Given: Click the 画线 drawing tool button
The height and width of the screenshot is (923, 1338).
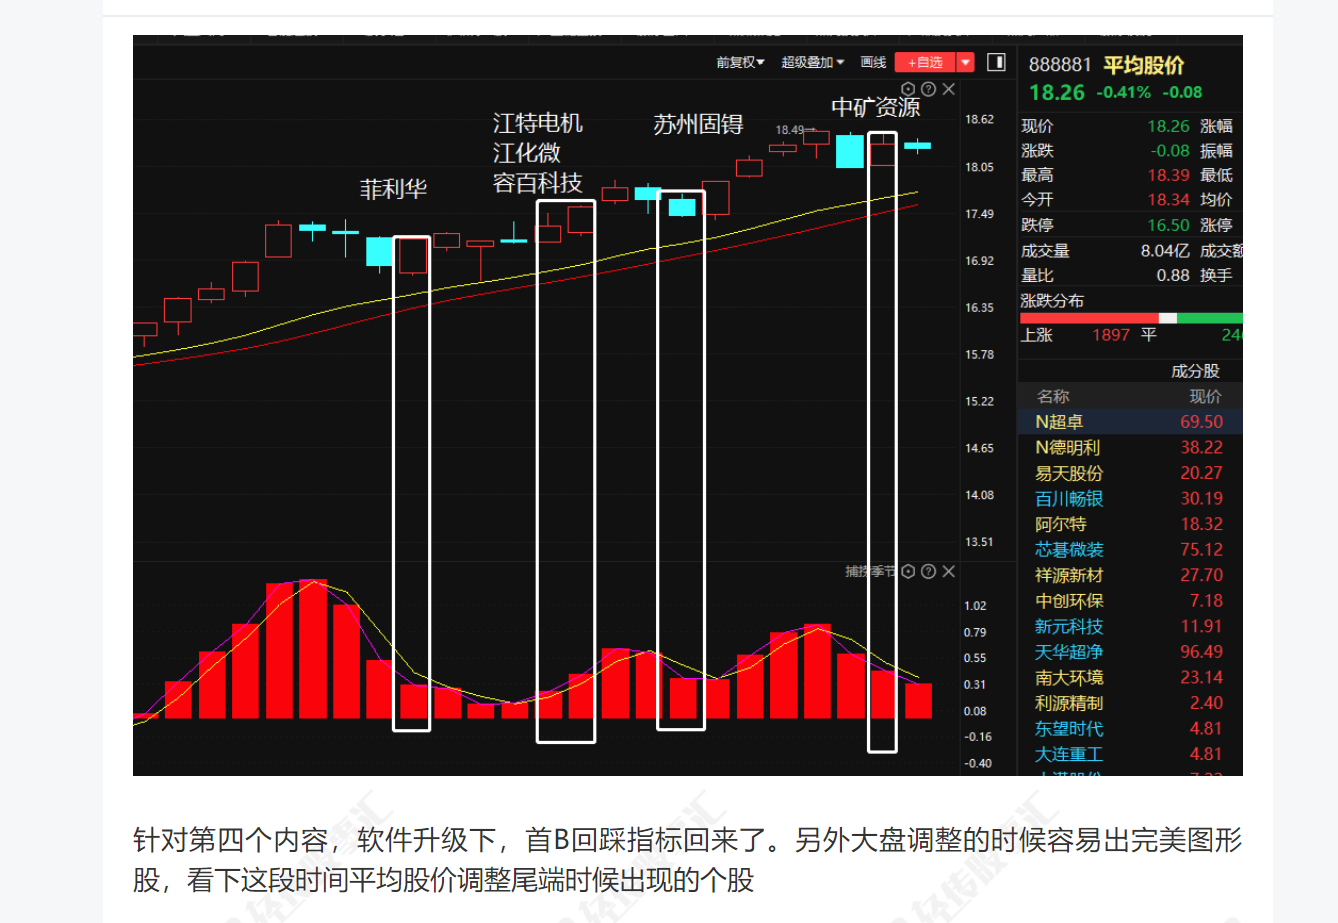Looking at the screenshot, I should 873,62.
